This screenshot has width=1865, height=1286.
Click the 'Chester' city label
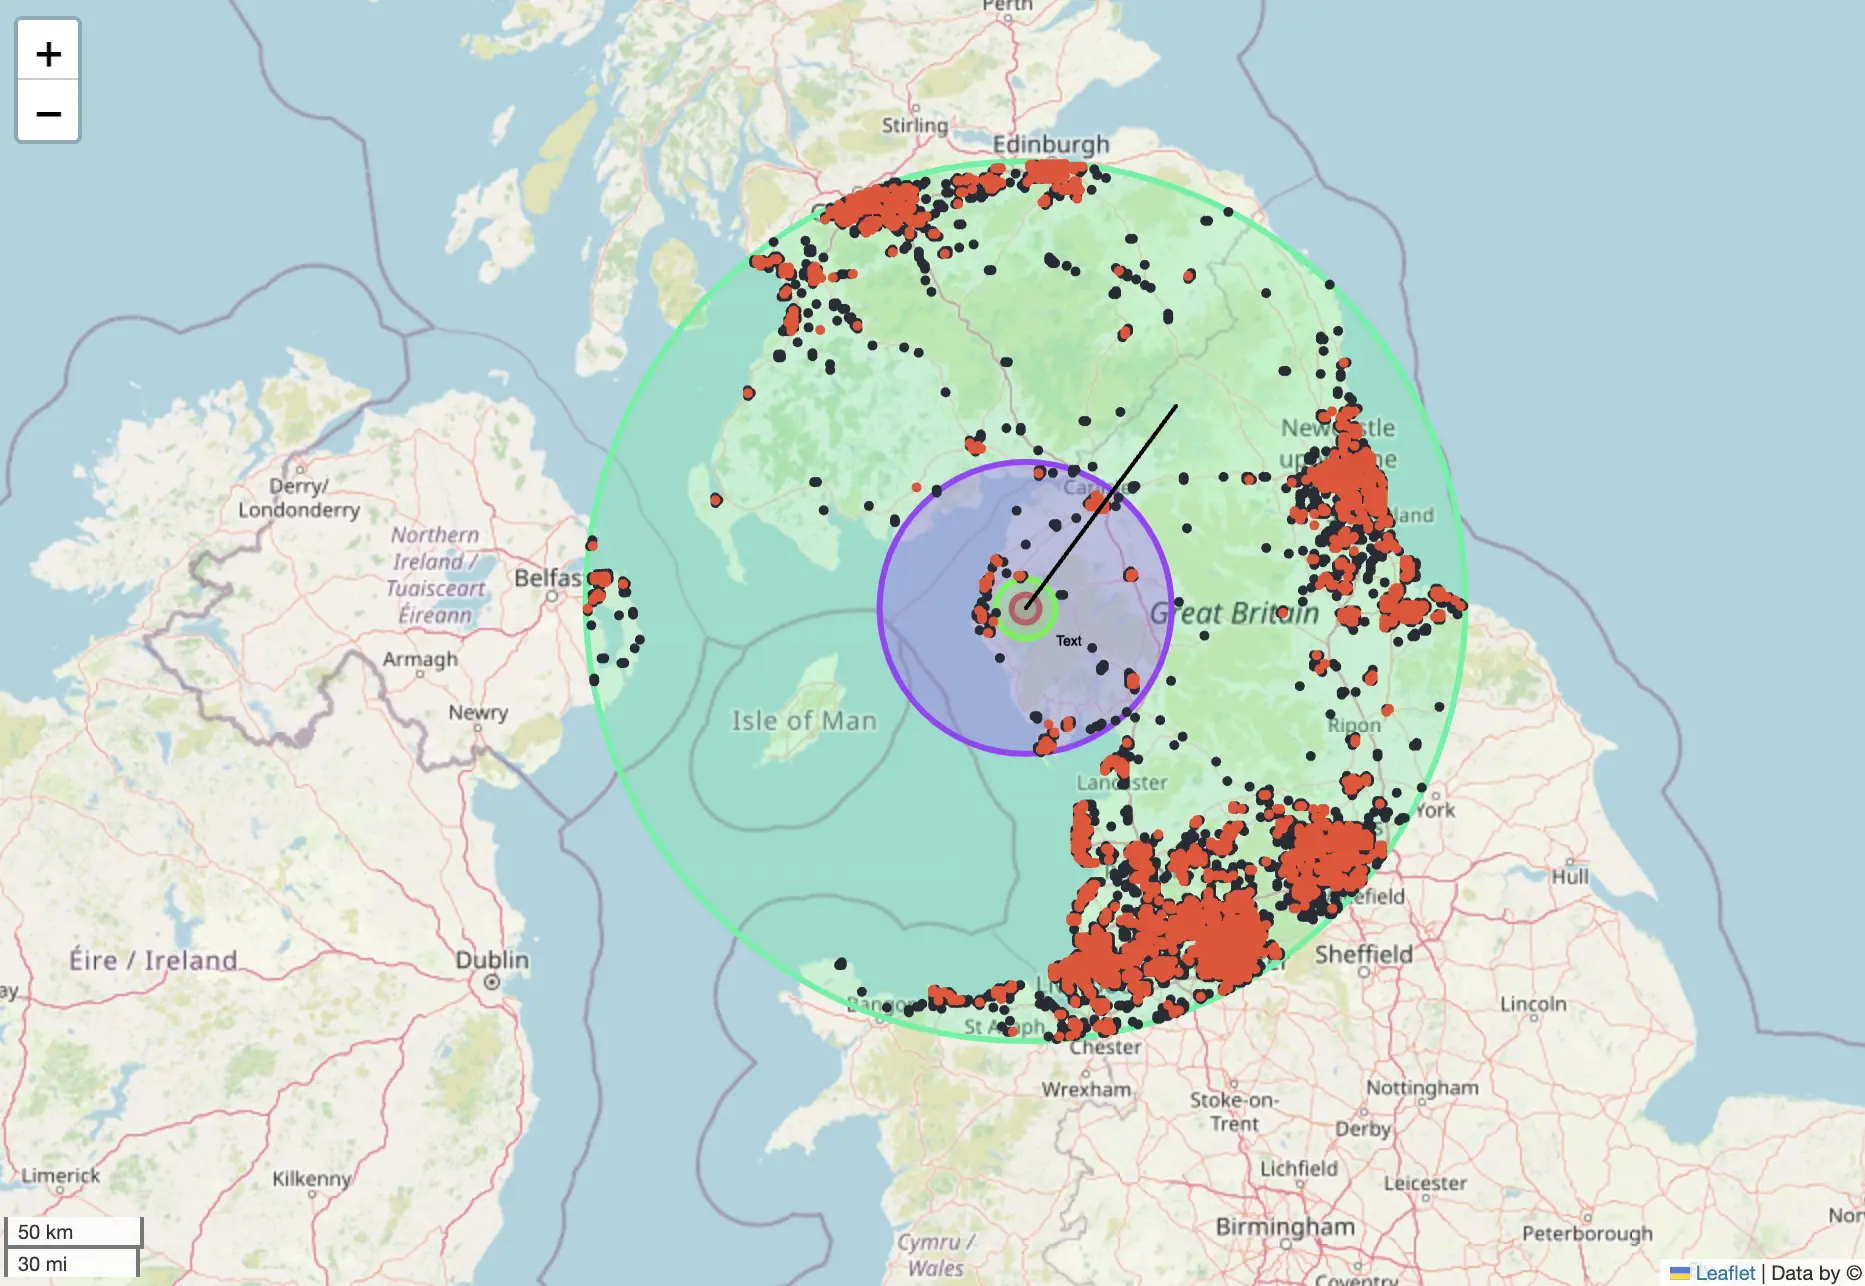(x=1105, y=1047)
